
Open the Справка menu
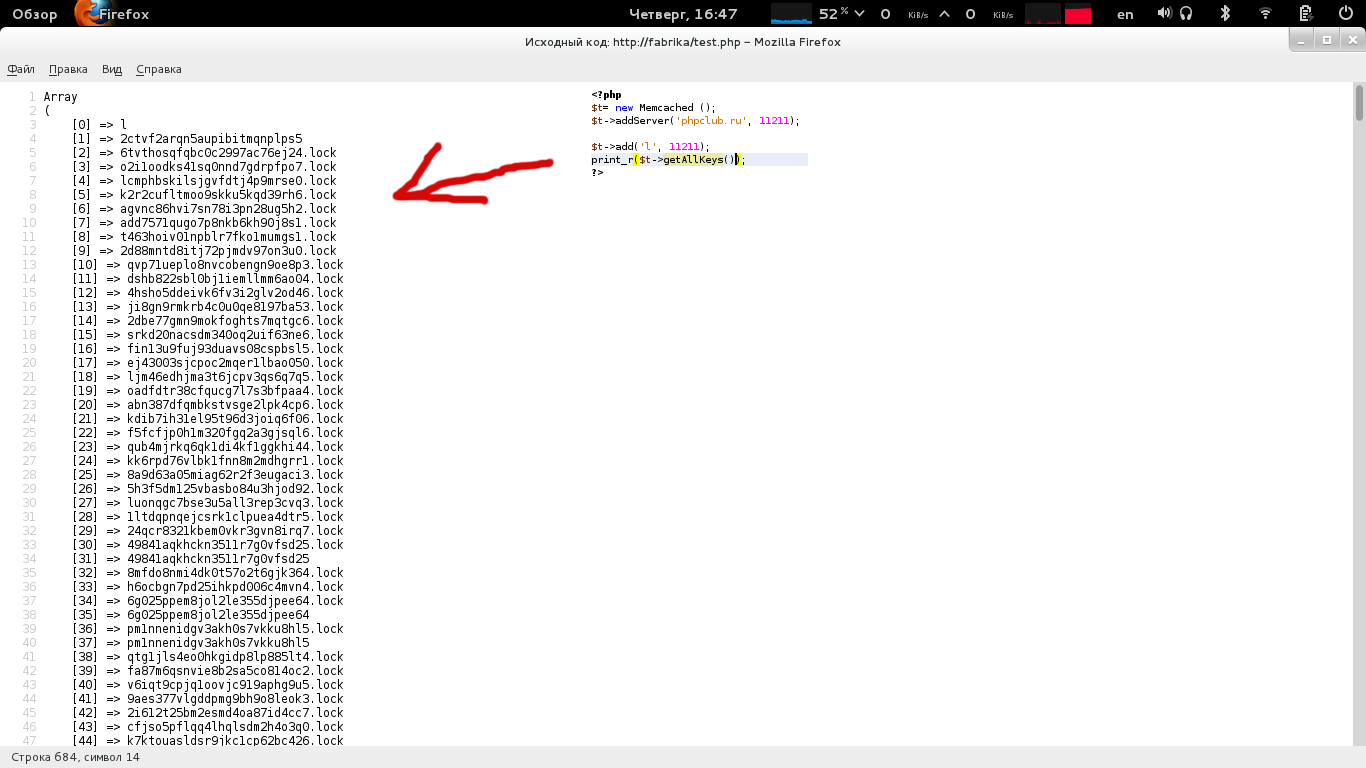159,69
